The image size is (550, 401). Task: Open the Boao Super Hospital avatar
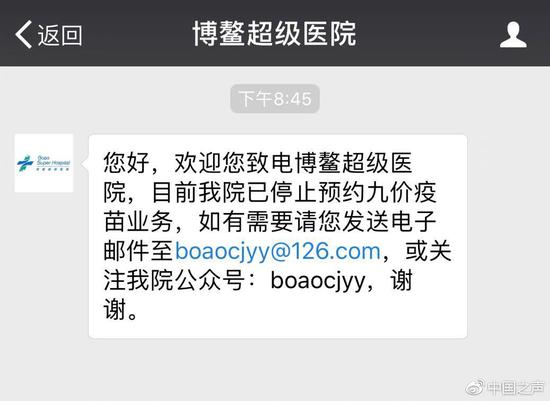coord(44,163)
